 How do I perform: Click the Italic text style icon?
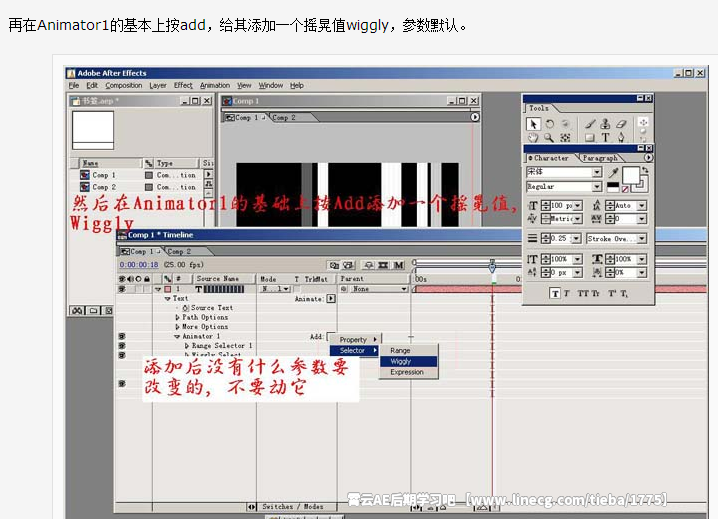(566, 294)
